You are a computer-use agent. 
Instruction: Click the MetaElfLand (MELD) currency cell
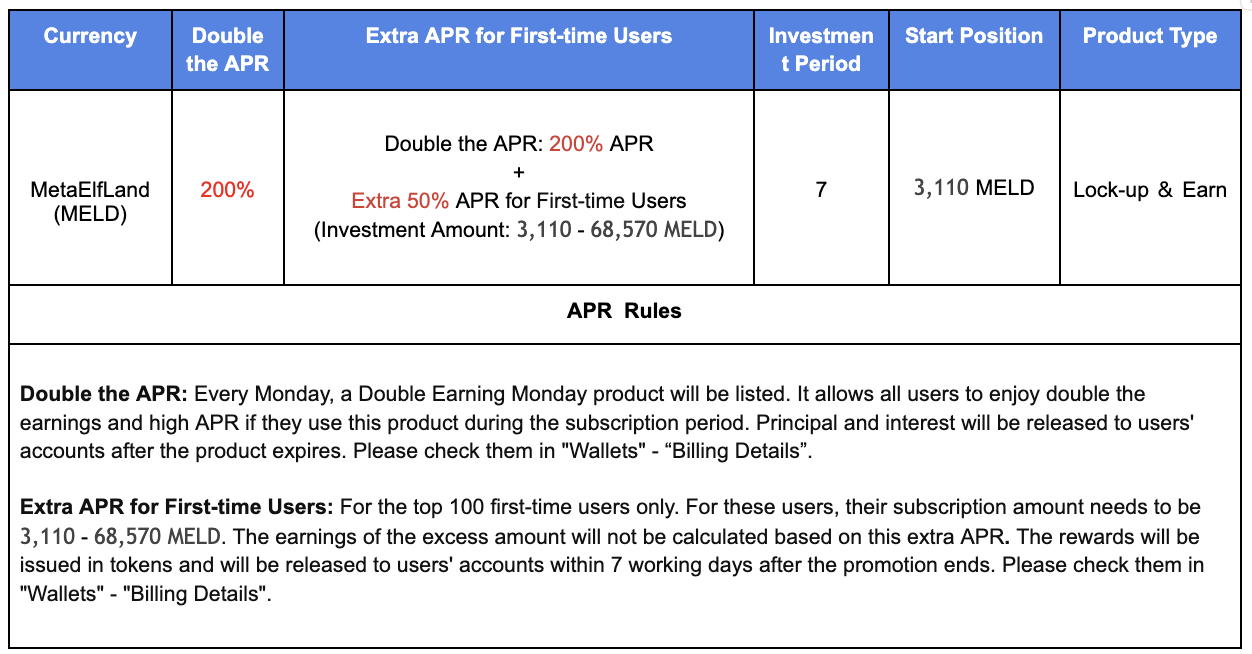[x=90, y=201]
